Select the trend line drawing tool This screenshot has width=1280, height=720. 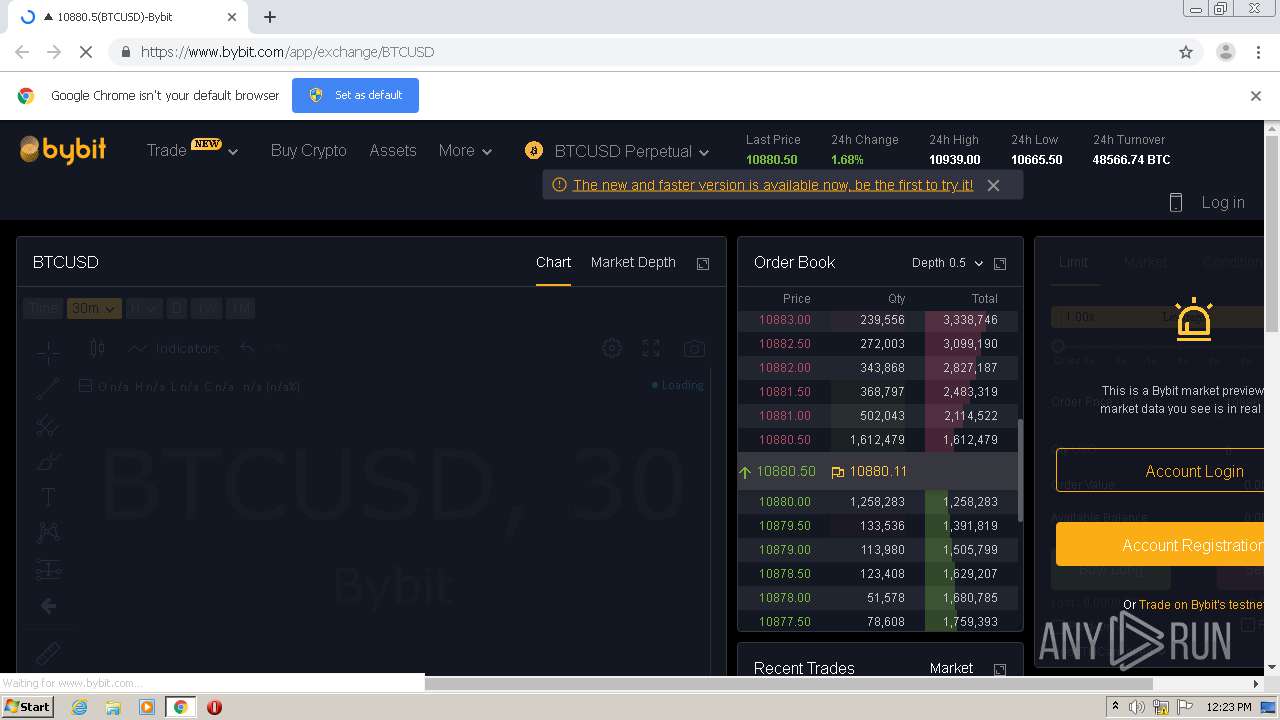[x=48, y=389]
